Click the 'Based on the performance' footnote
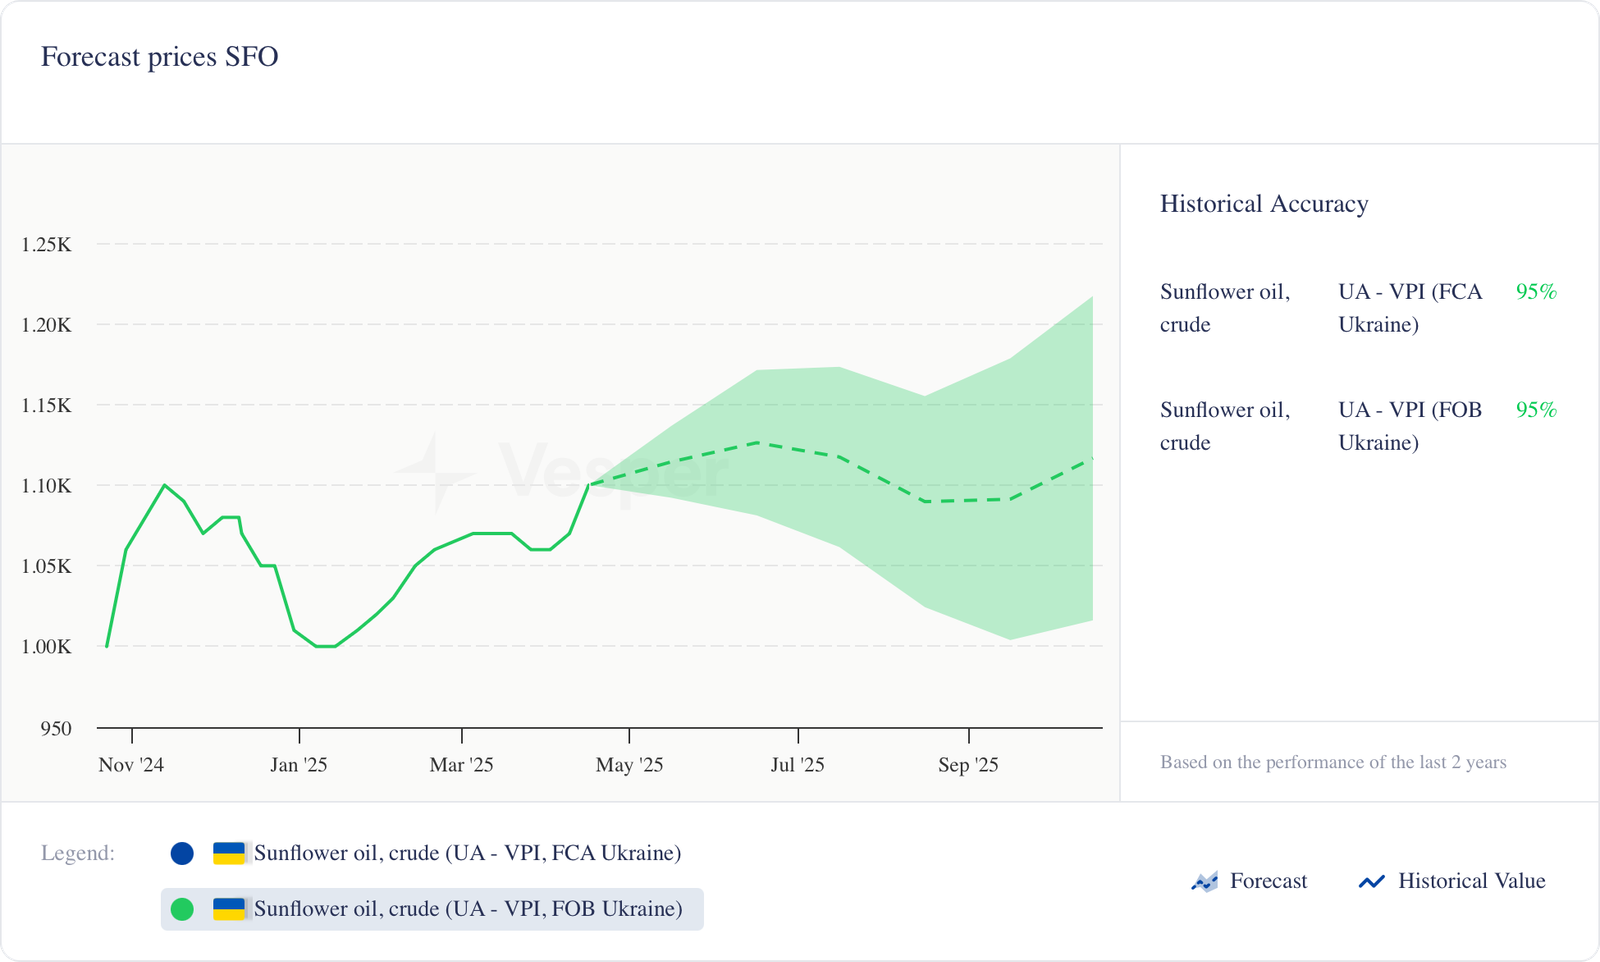This screenshot has width=1600, height=962. [1333, 762]
